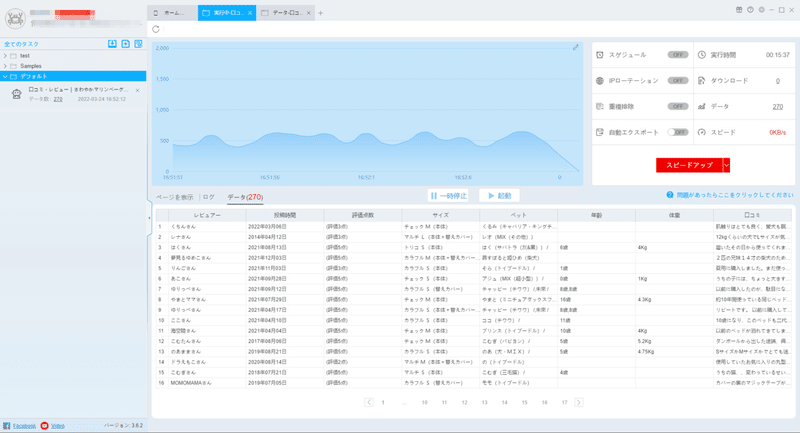
Task: Click the alarm clock icon next to スケジュール
Action: (x=600, y=55)
